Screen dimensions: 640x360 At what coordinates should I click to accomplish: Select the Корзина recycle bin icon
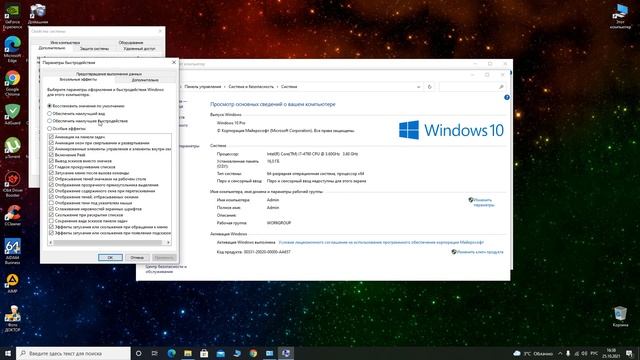[620, 317]
